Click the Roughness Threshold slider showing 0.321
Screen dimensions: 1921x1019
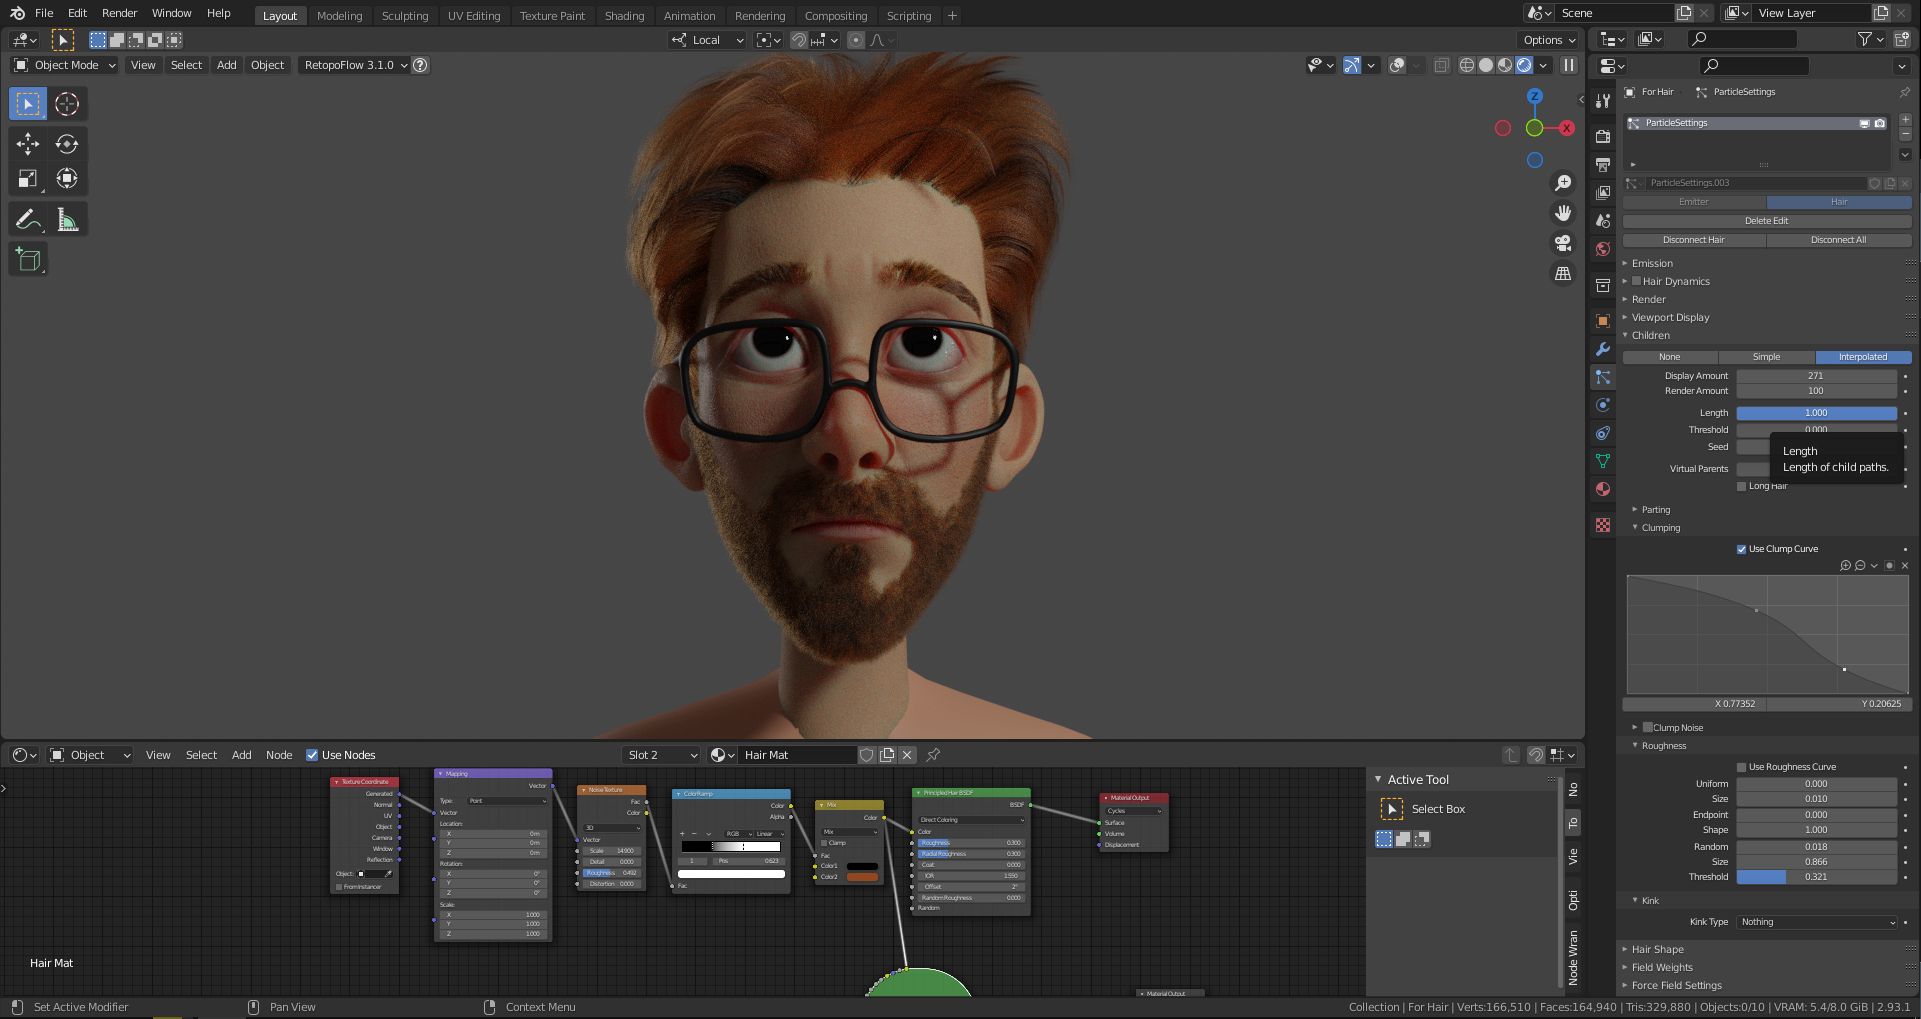(x=1816, y=877)
